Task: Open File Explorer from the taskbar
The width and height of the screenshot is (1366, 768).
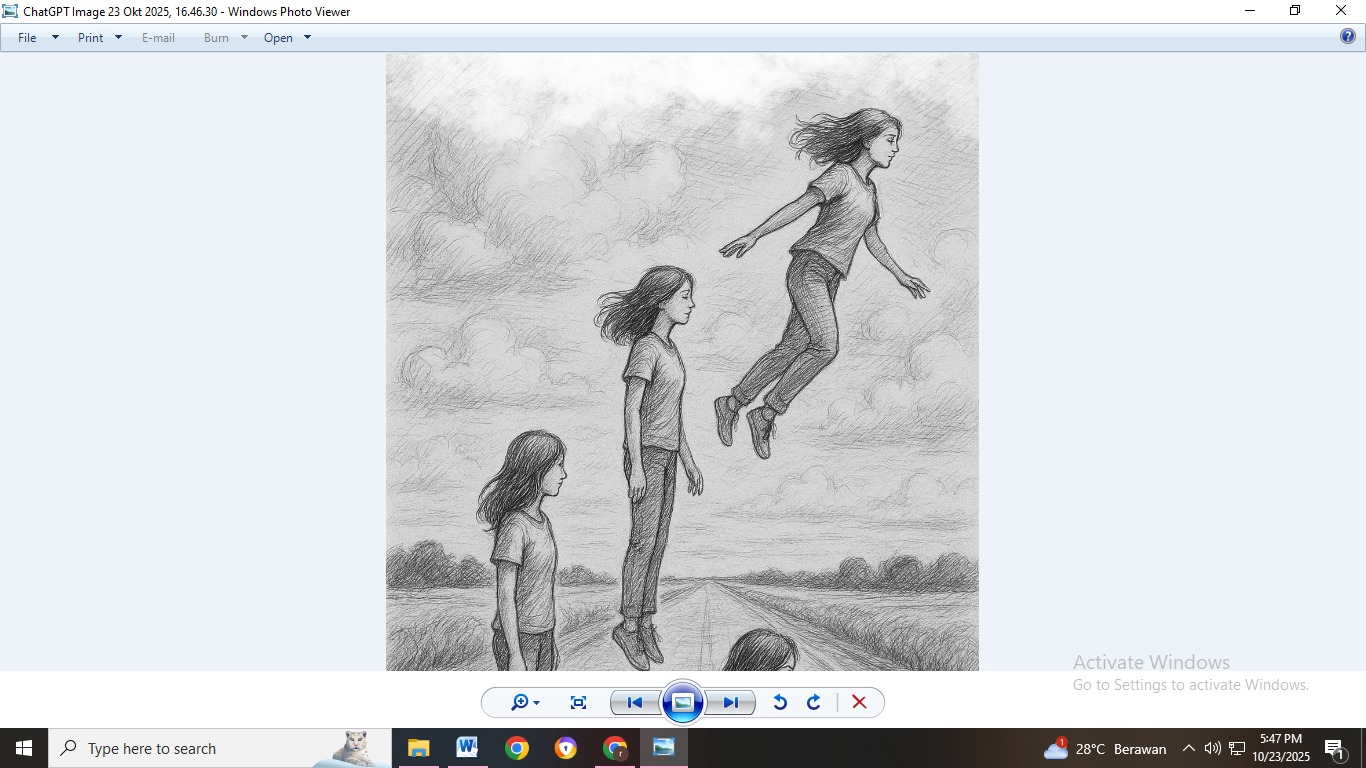Action: coord(418,748)
